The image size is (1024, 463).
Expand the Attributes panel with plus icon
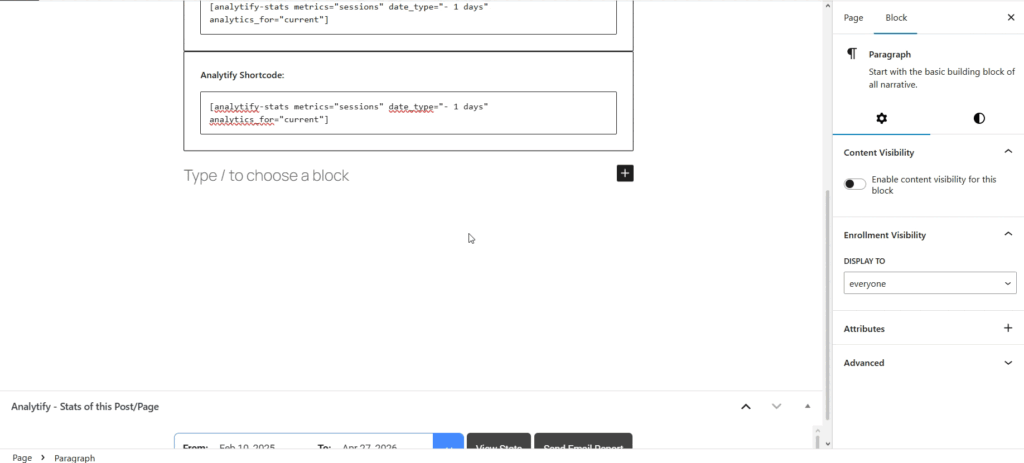pyautogui.click(x=1008, y=328)
